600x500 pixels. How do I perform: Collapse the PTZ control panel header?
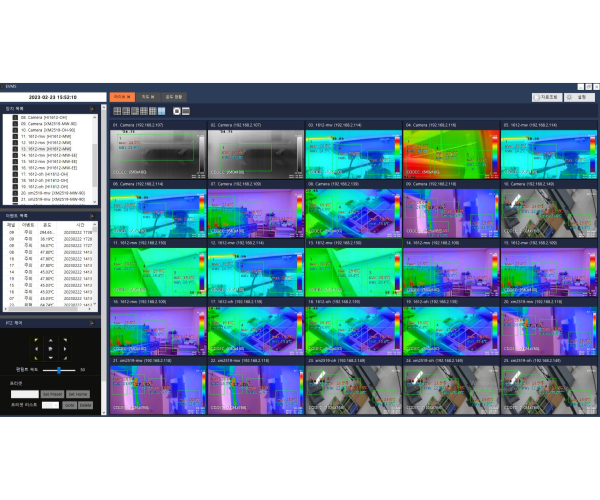92,323
